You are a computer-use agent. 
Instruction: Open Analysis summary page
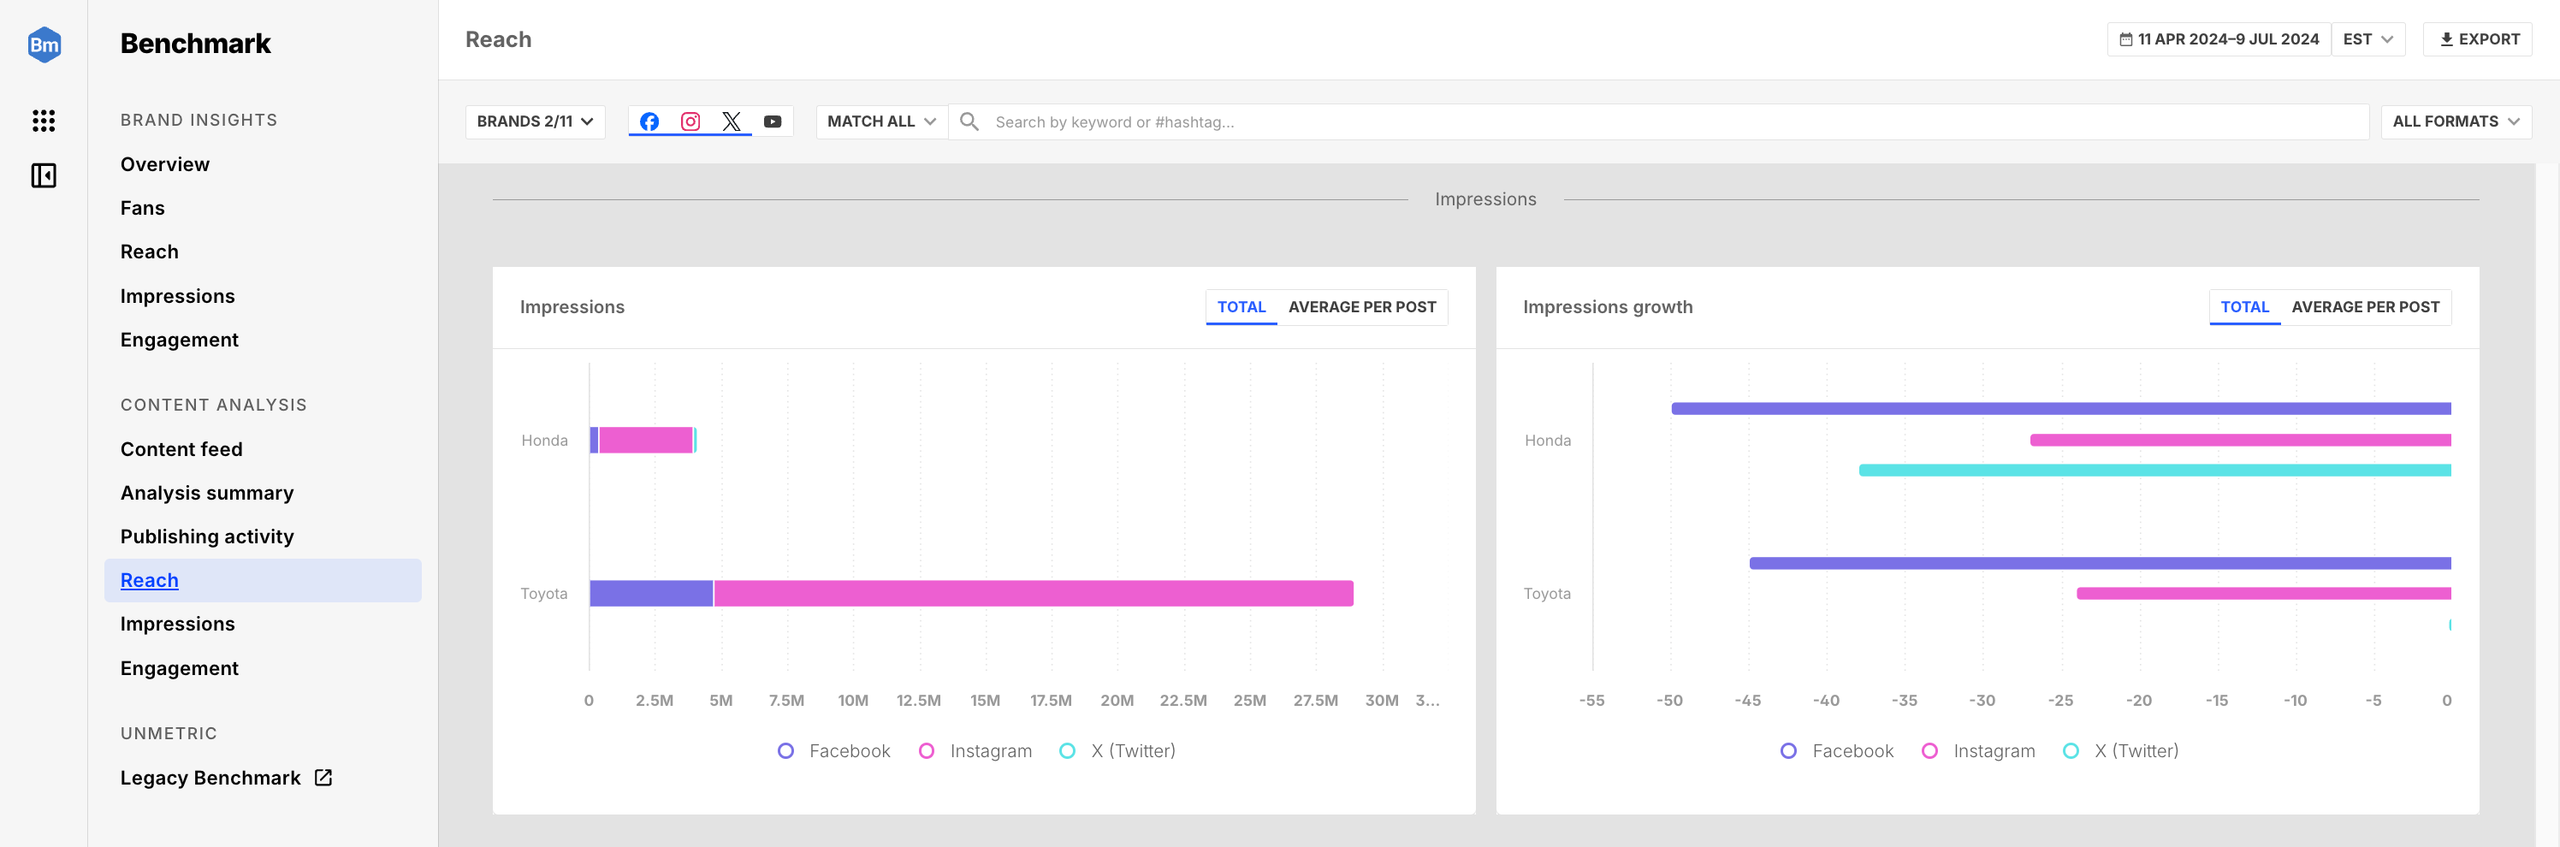pyautogui.click(x=207, y=493)
